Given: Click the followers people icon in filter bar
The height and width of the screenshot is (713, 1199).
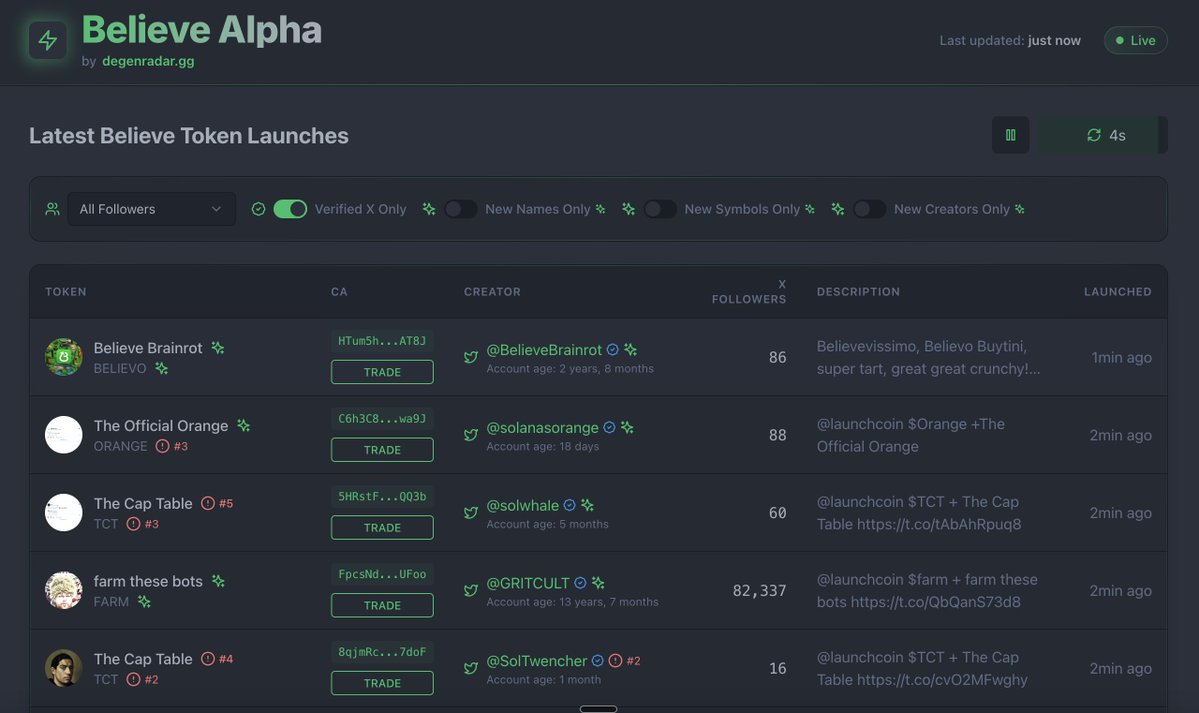Looking at the screenshot, I should pos(52,209).
